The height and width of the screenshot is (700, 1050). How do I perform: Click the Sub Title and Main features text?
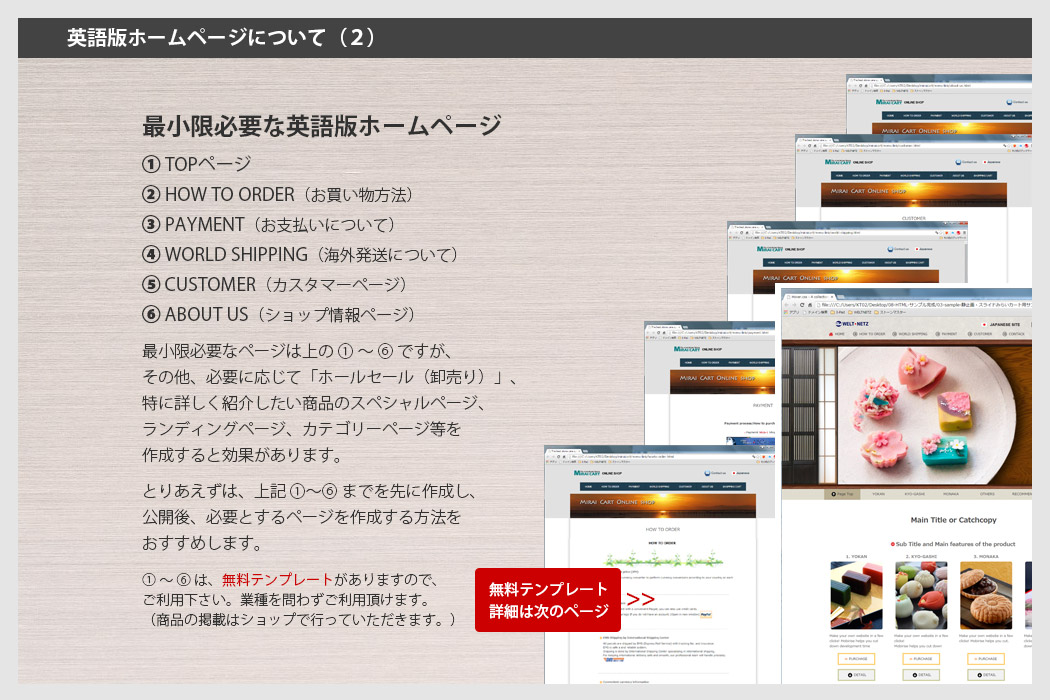pos(954,544)
